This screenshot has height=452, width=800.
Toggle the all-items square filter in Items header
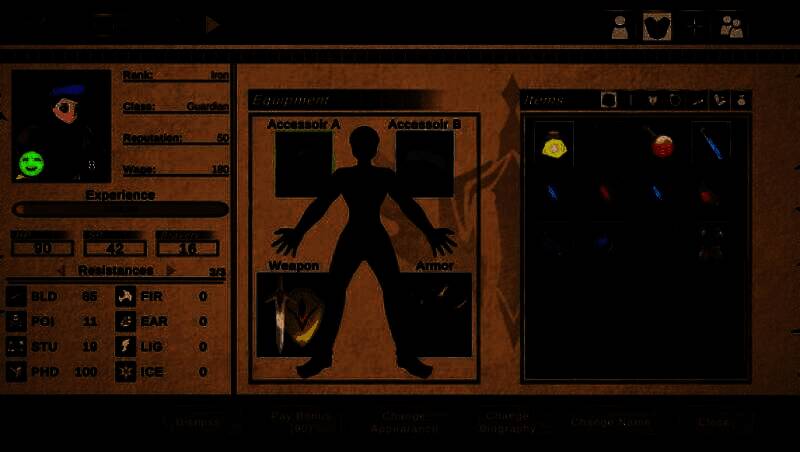608,100
